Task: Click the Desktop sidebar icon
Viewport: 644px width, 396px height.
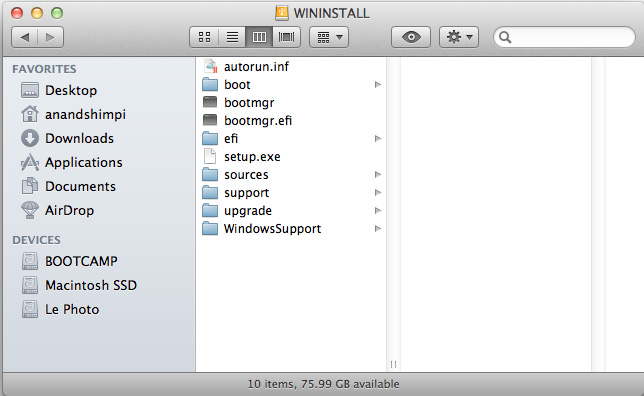Action: pyautogui.click(x=30, y=90)
